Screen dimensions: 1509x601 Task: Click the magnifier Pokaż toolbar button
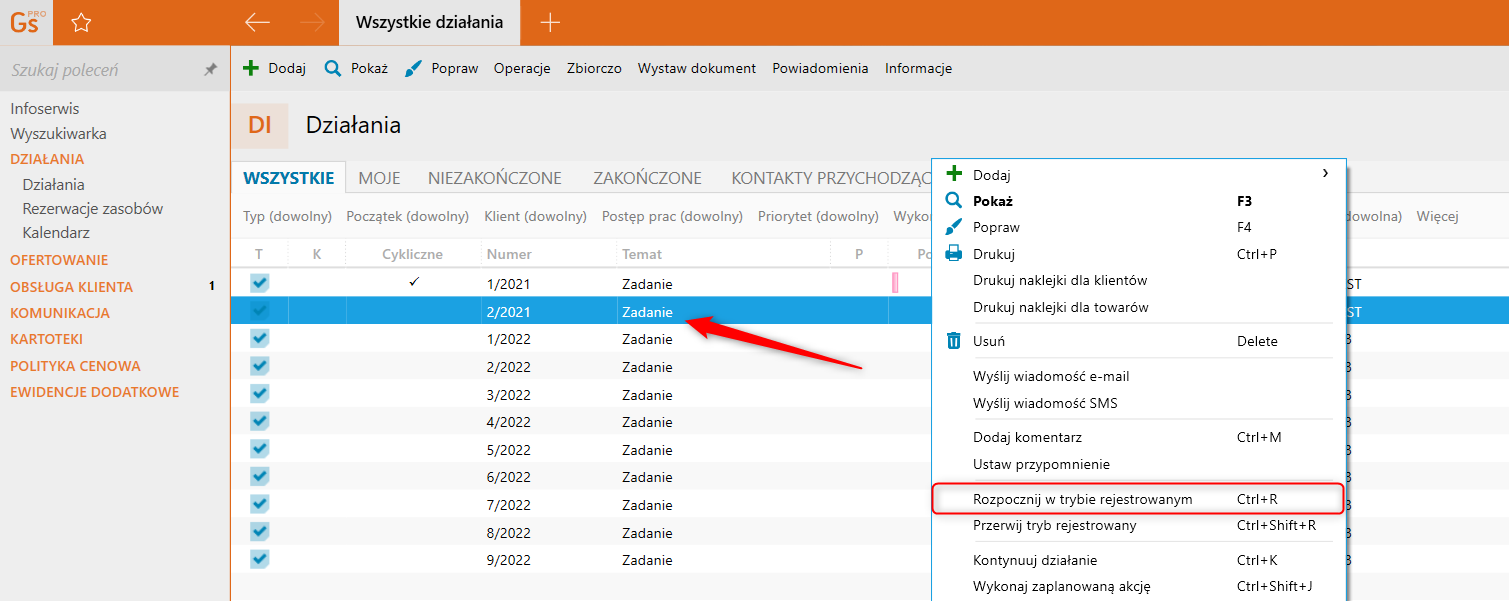[355, 68]
